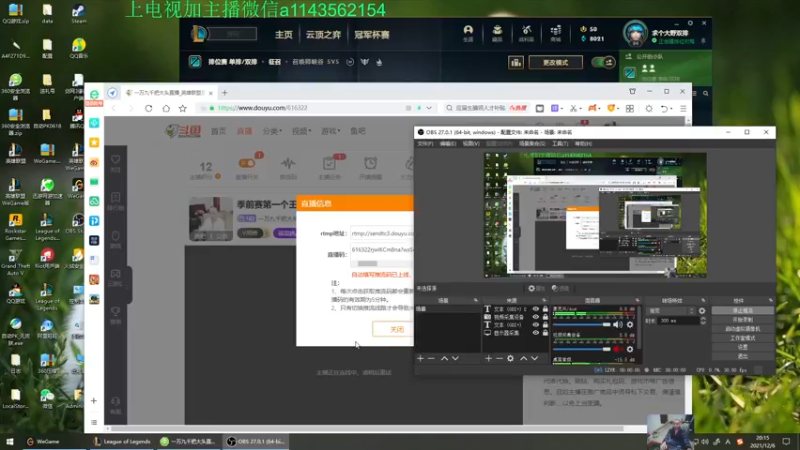Open OBS 编辑 menu
The image size is (800, 450).
click(447, 144)
